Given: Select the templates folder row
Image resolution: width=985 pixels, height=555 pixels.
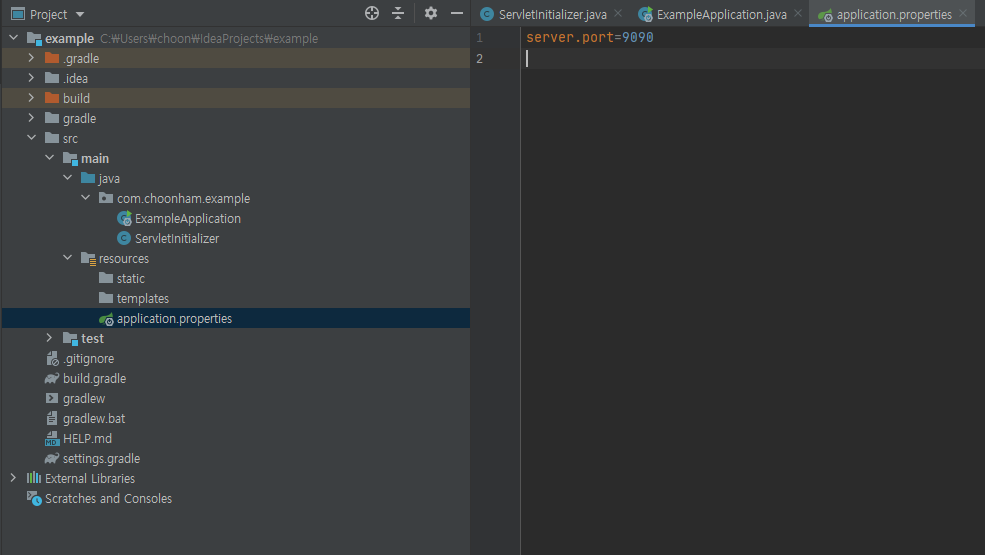Looking at the screenshot, I should [x=236, y=298].
